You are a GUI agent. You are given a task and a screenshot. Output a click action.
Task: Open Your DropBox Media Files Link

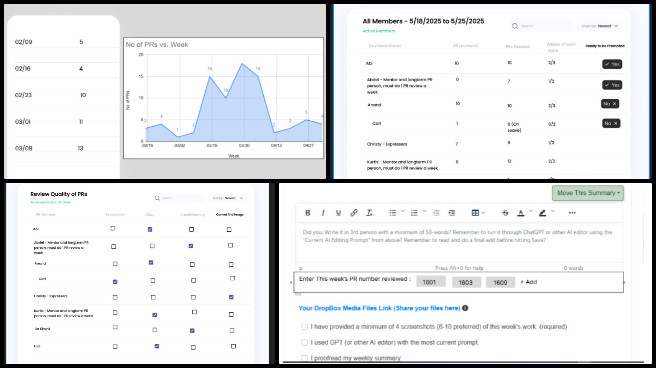point(379,308)
